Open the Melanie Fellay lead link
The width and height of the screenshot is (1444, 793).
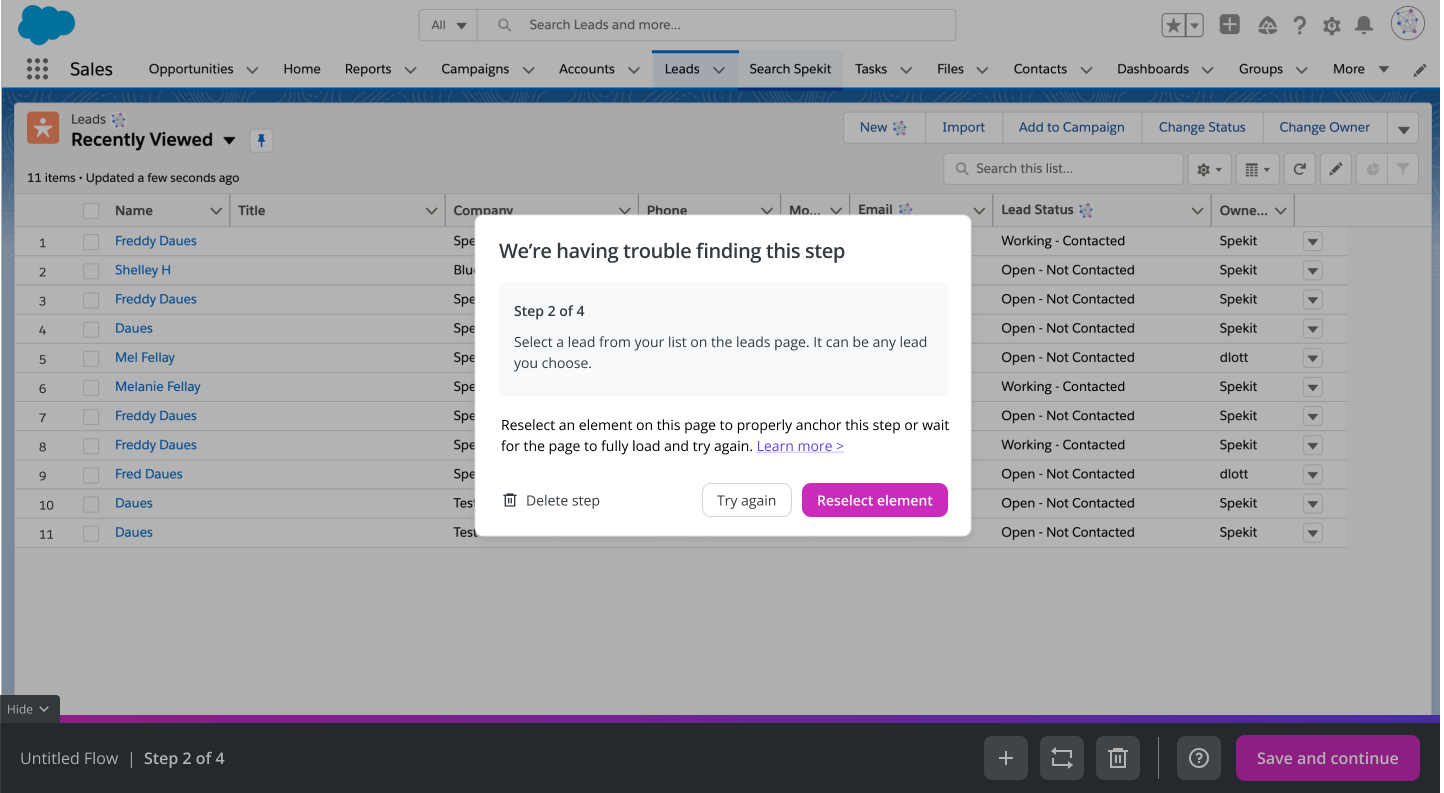pyautogui.click(x=158, y=387)
